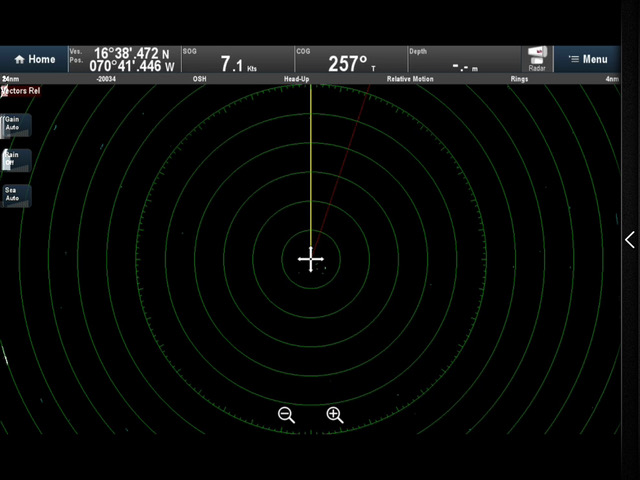Click the Rings status label
This screenshot has width=640, height=480.
pos(519,79)
